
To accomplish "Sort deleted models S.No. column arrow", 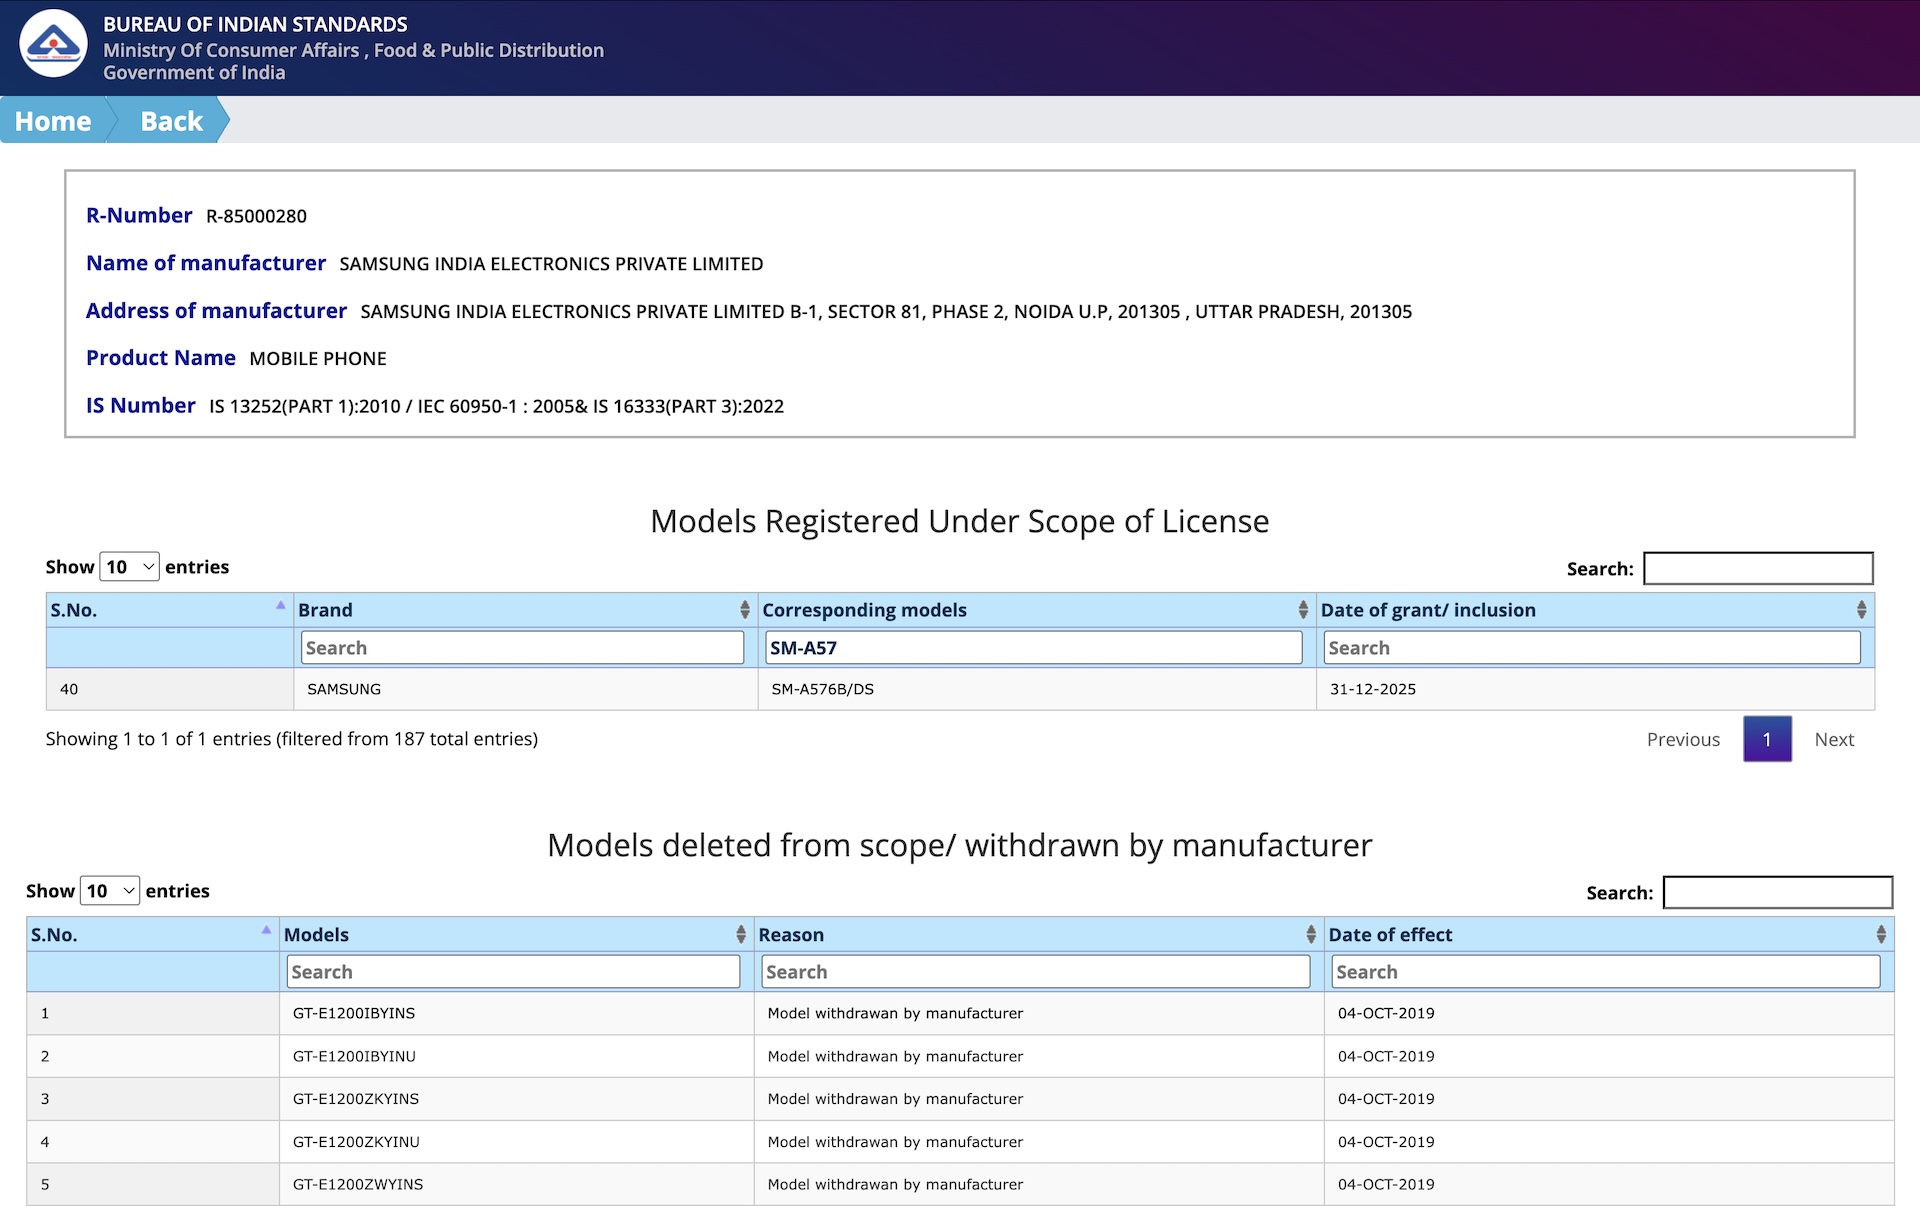I will 266,931.
